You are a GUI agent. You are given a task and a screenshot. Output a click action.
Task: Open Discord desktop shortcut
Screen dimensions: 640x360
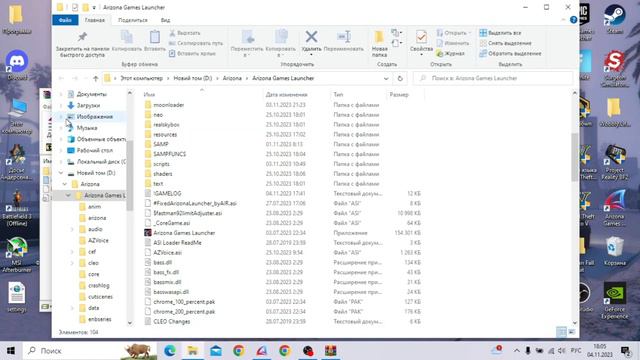(x=17, y=65)
